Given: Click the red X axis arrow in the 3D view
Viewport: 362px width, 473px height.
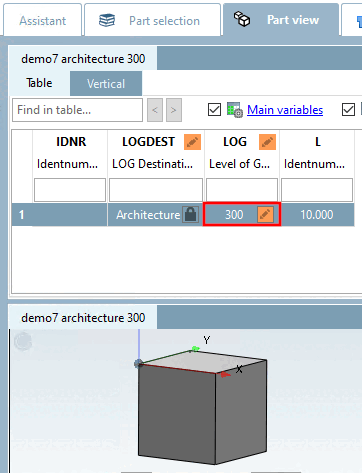Looking at the screenshot, I should pos(226,375).
